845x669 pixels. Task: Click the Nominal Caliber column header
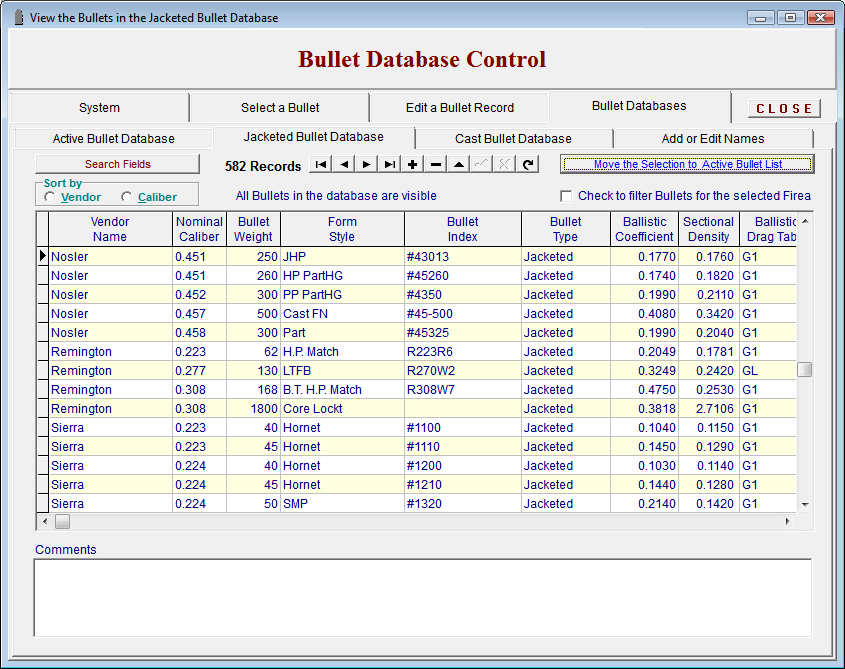click(199, 229)
